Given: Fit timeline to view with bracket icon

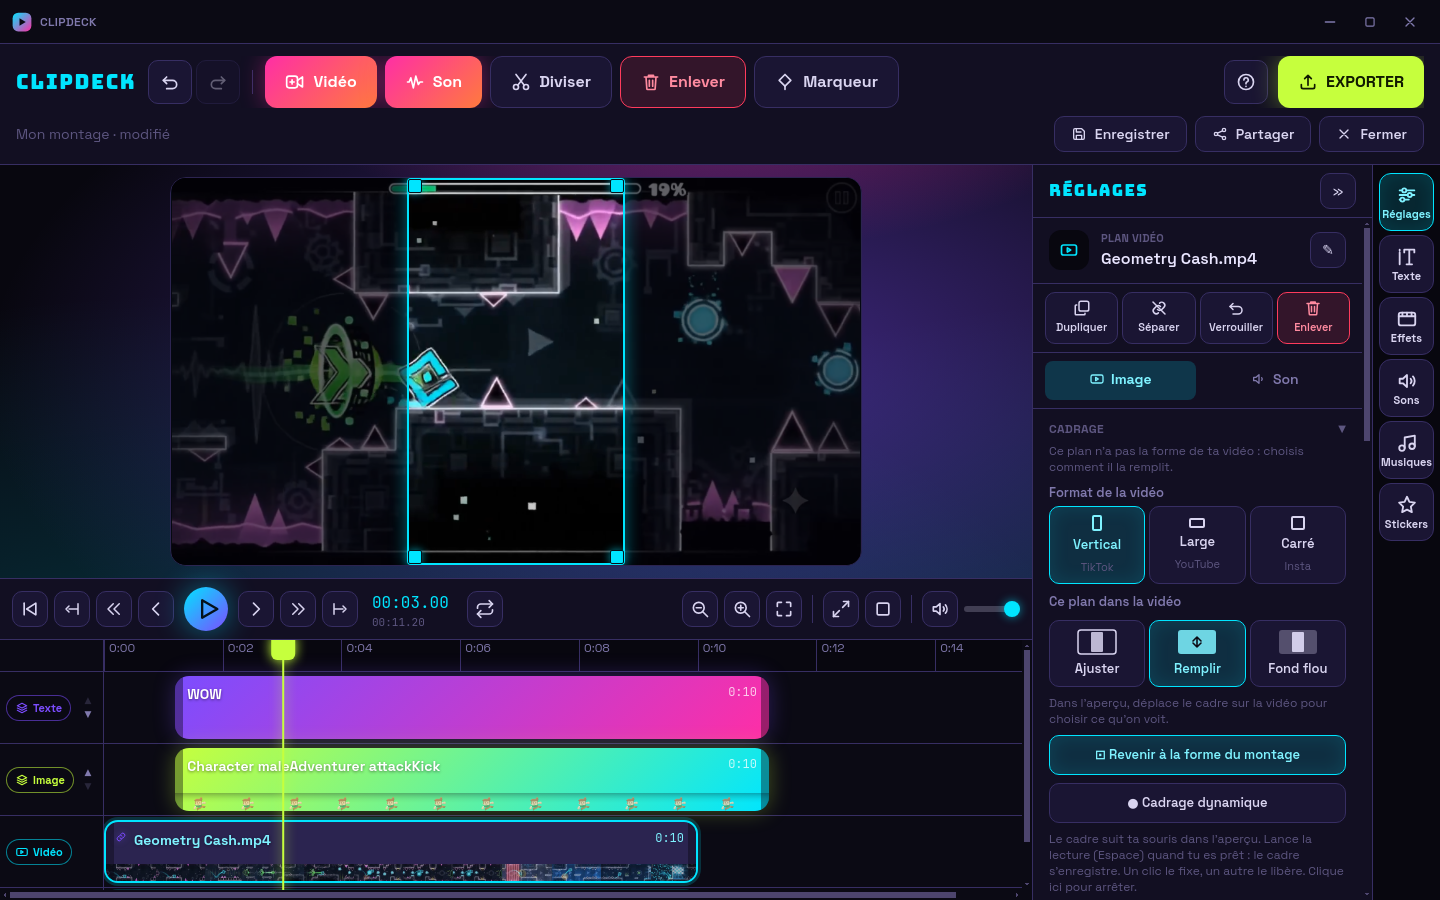Looking at the screenshot, I should coord(784,609).
